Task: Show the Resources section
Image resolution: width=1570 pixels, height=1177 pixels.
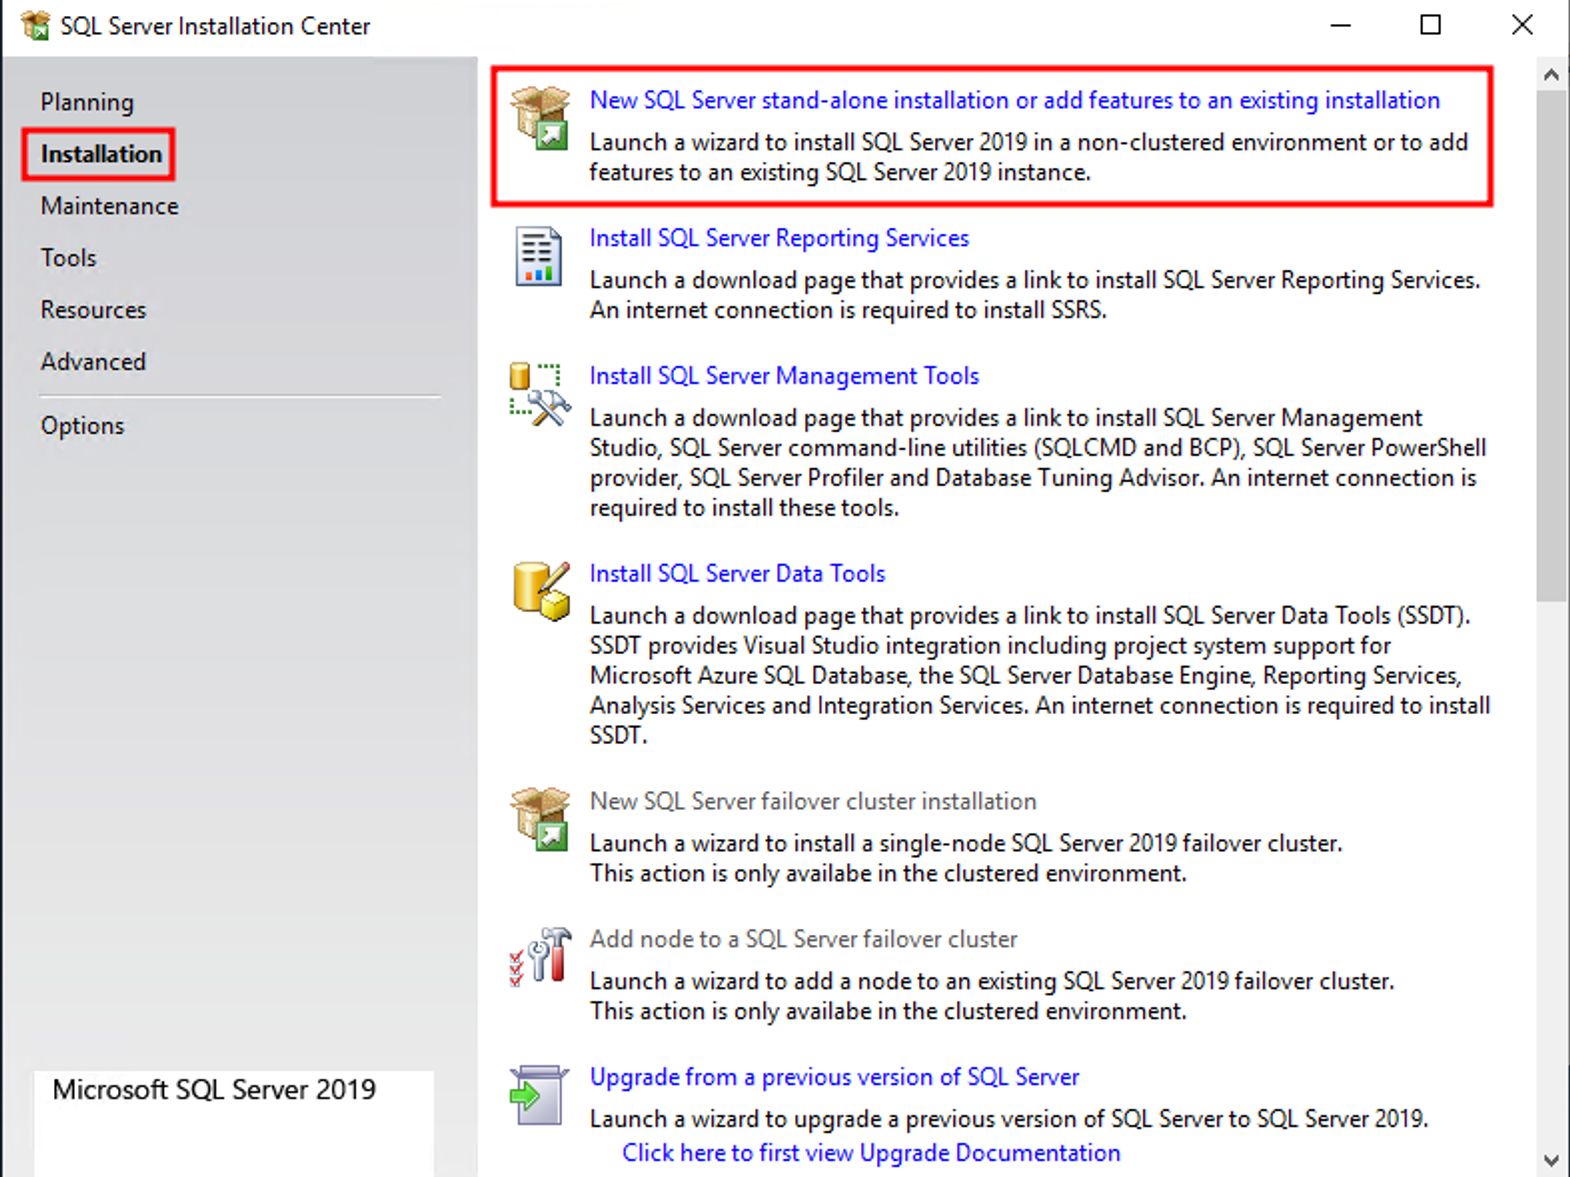Action: tap(94, 310)
